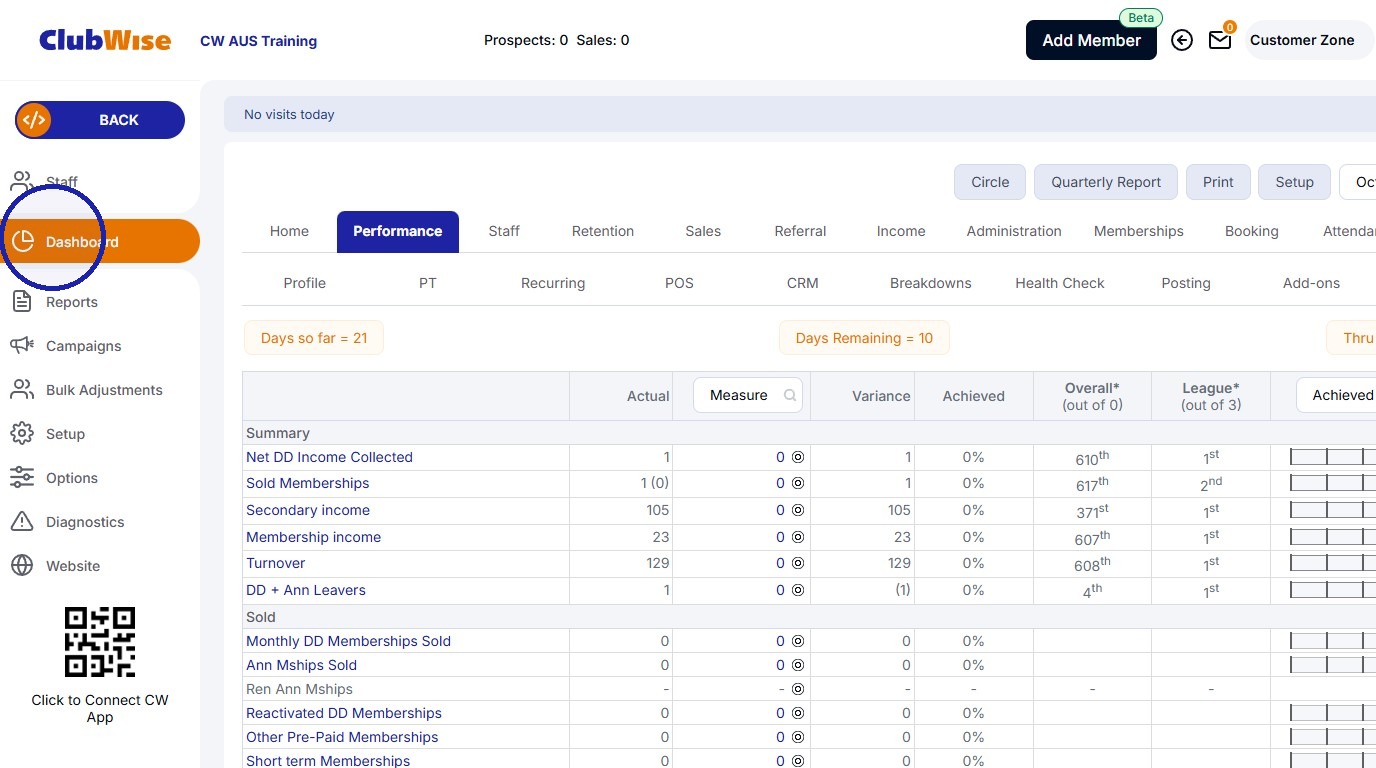Open the Reports document icon
This screenshot has width=1376, height=768.
[x=22, y=302]
